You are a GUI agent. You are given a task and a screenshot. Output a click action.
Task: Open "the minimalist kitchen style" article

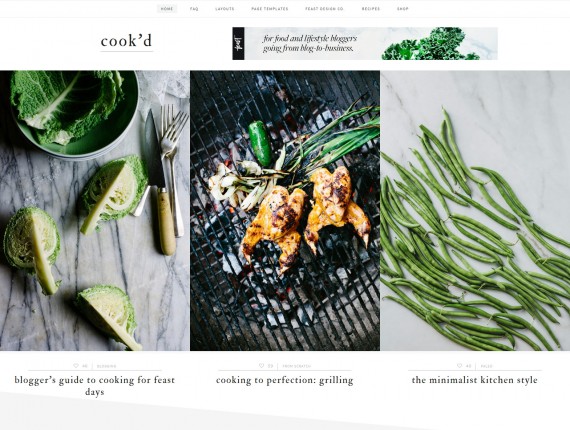pos(474,380)
